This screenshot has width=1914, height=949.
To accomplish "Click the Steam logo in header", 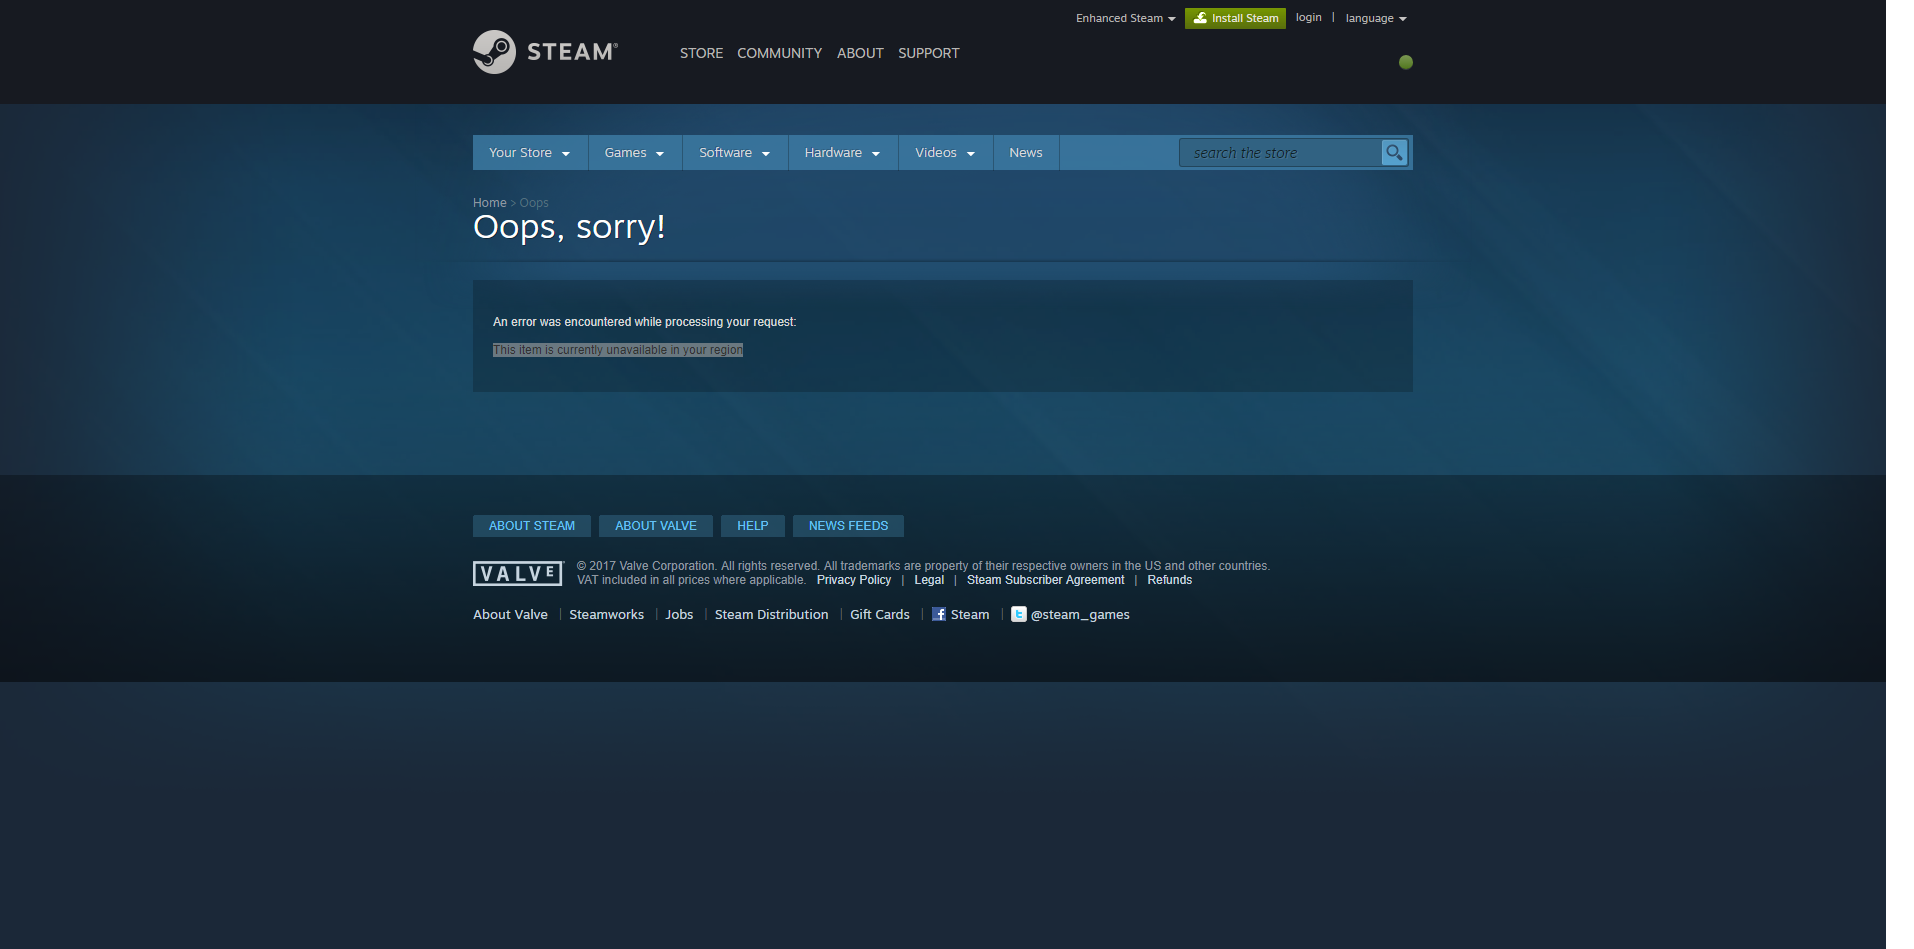I will 545,52.
